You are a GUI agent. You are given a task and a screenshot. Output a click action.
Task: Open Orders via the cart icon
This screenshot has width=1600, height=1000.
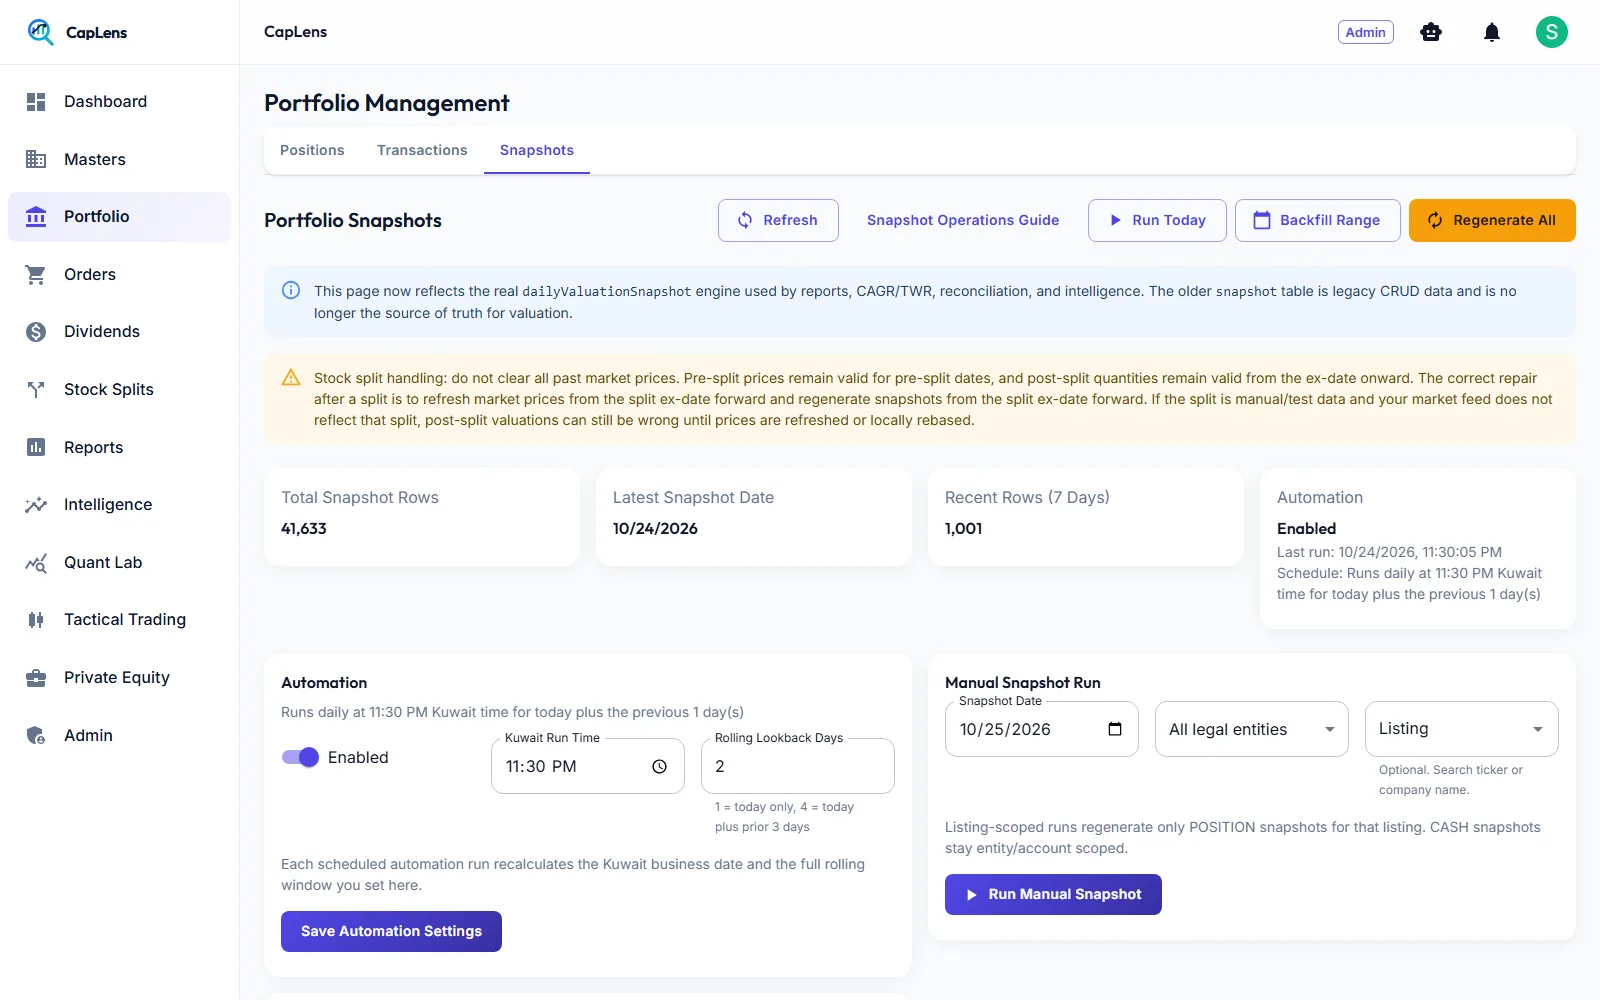[x=36, y=274]
